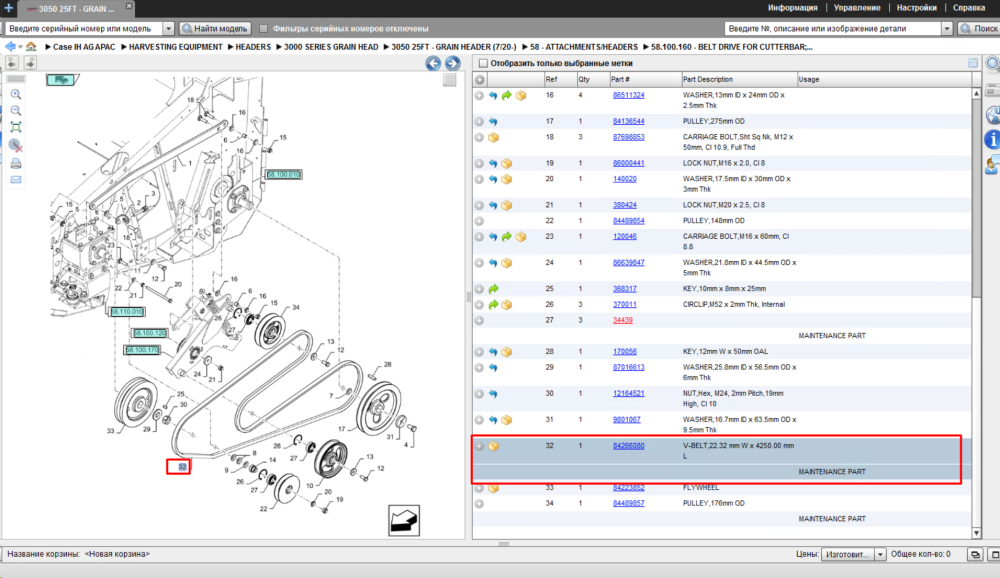Click the home icon in the breadcrumb
1000x578 pixels.
point(31,47)
